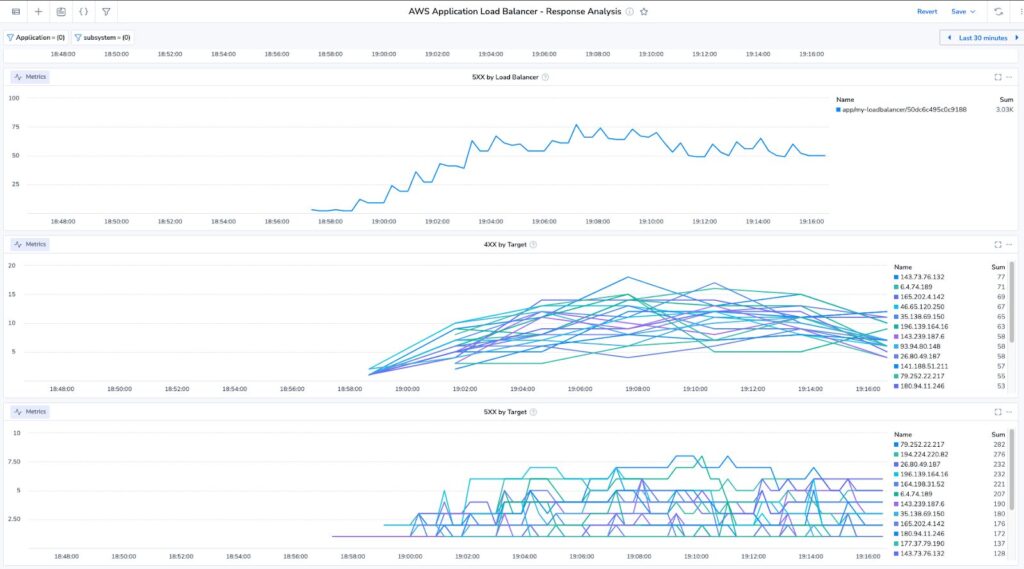Open the JSON curly braces editor
1024x569 pixels.
point(84,12)
